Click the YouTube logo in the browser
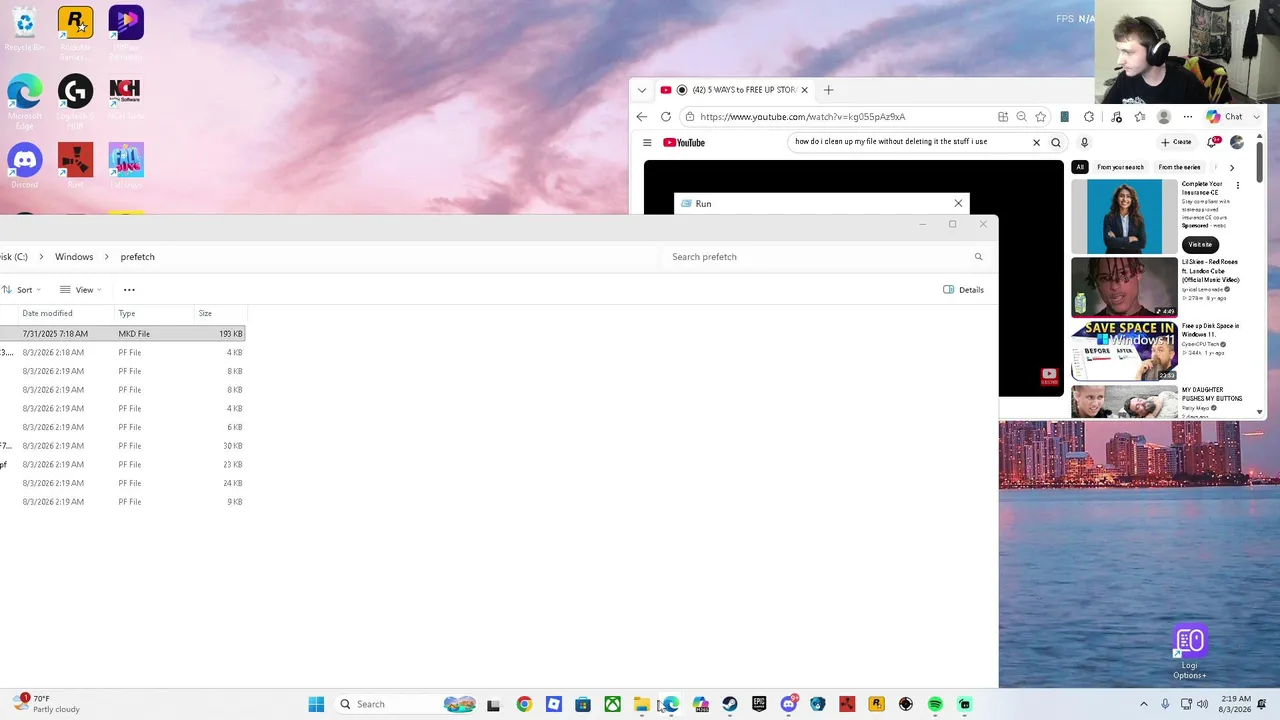Viewport: 1280px width, 720px height. [684, 143]
